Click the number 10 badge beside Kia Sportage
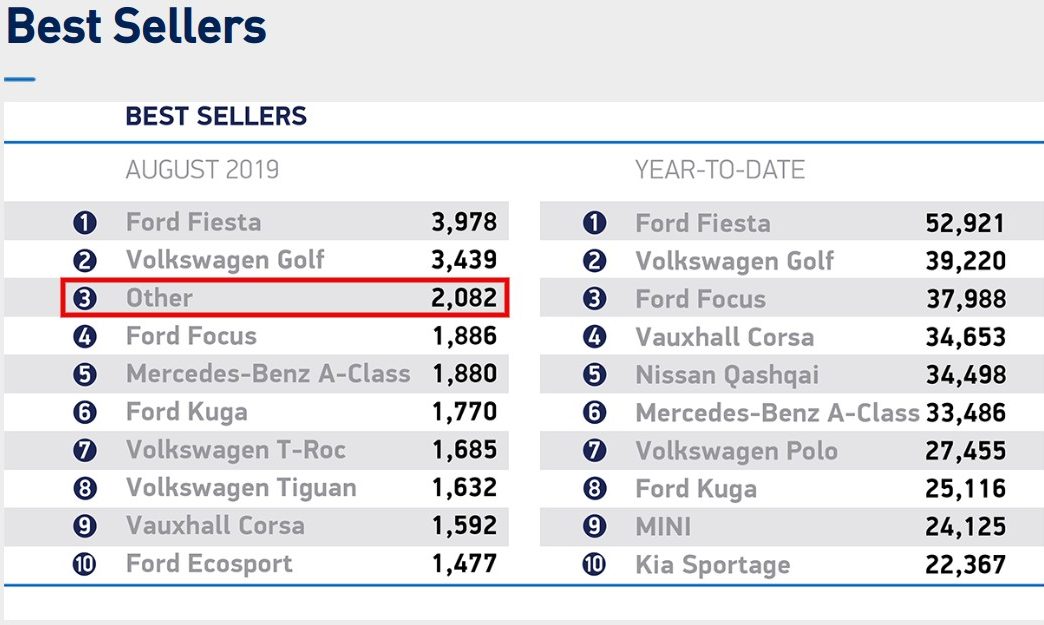 tap(594, 564)
